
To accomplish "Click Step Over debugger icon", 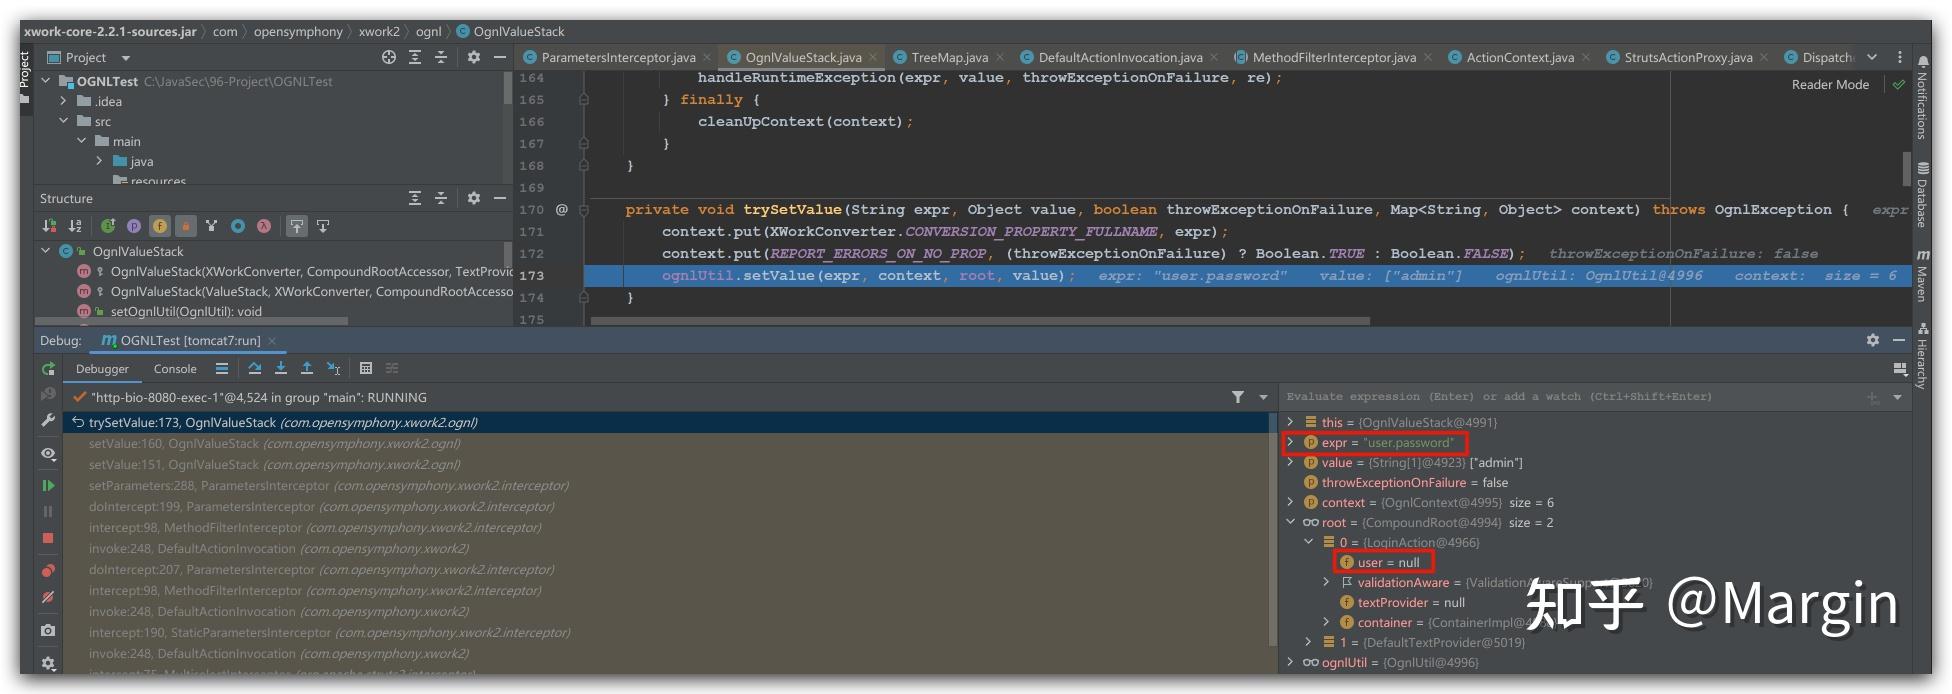I will click(255, 369).
